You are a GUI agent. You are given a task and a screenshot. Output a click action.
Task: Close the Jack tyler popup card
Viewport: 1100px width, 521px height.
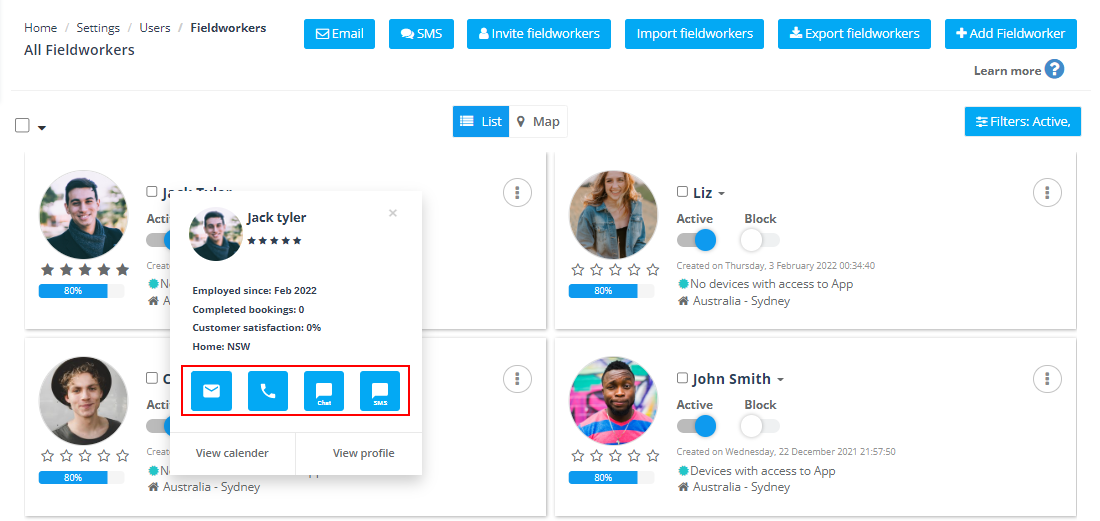(x=393, y=213)
